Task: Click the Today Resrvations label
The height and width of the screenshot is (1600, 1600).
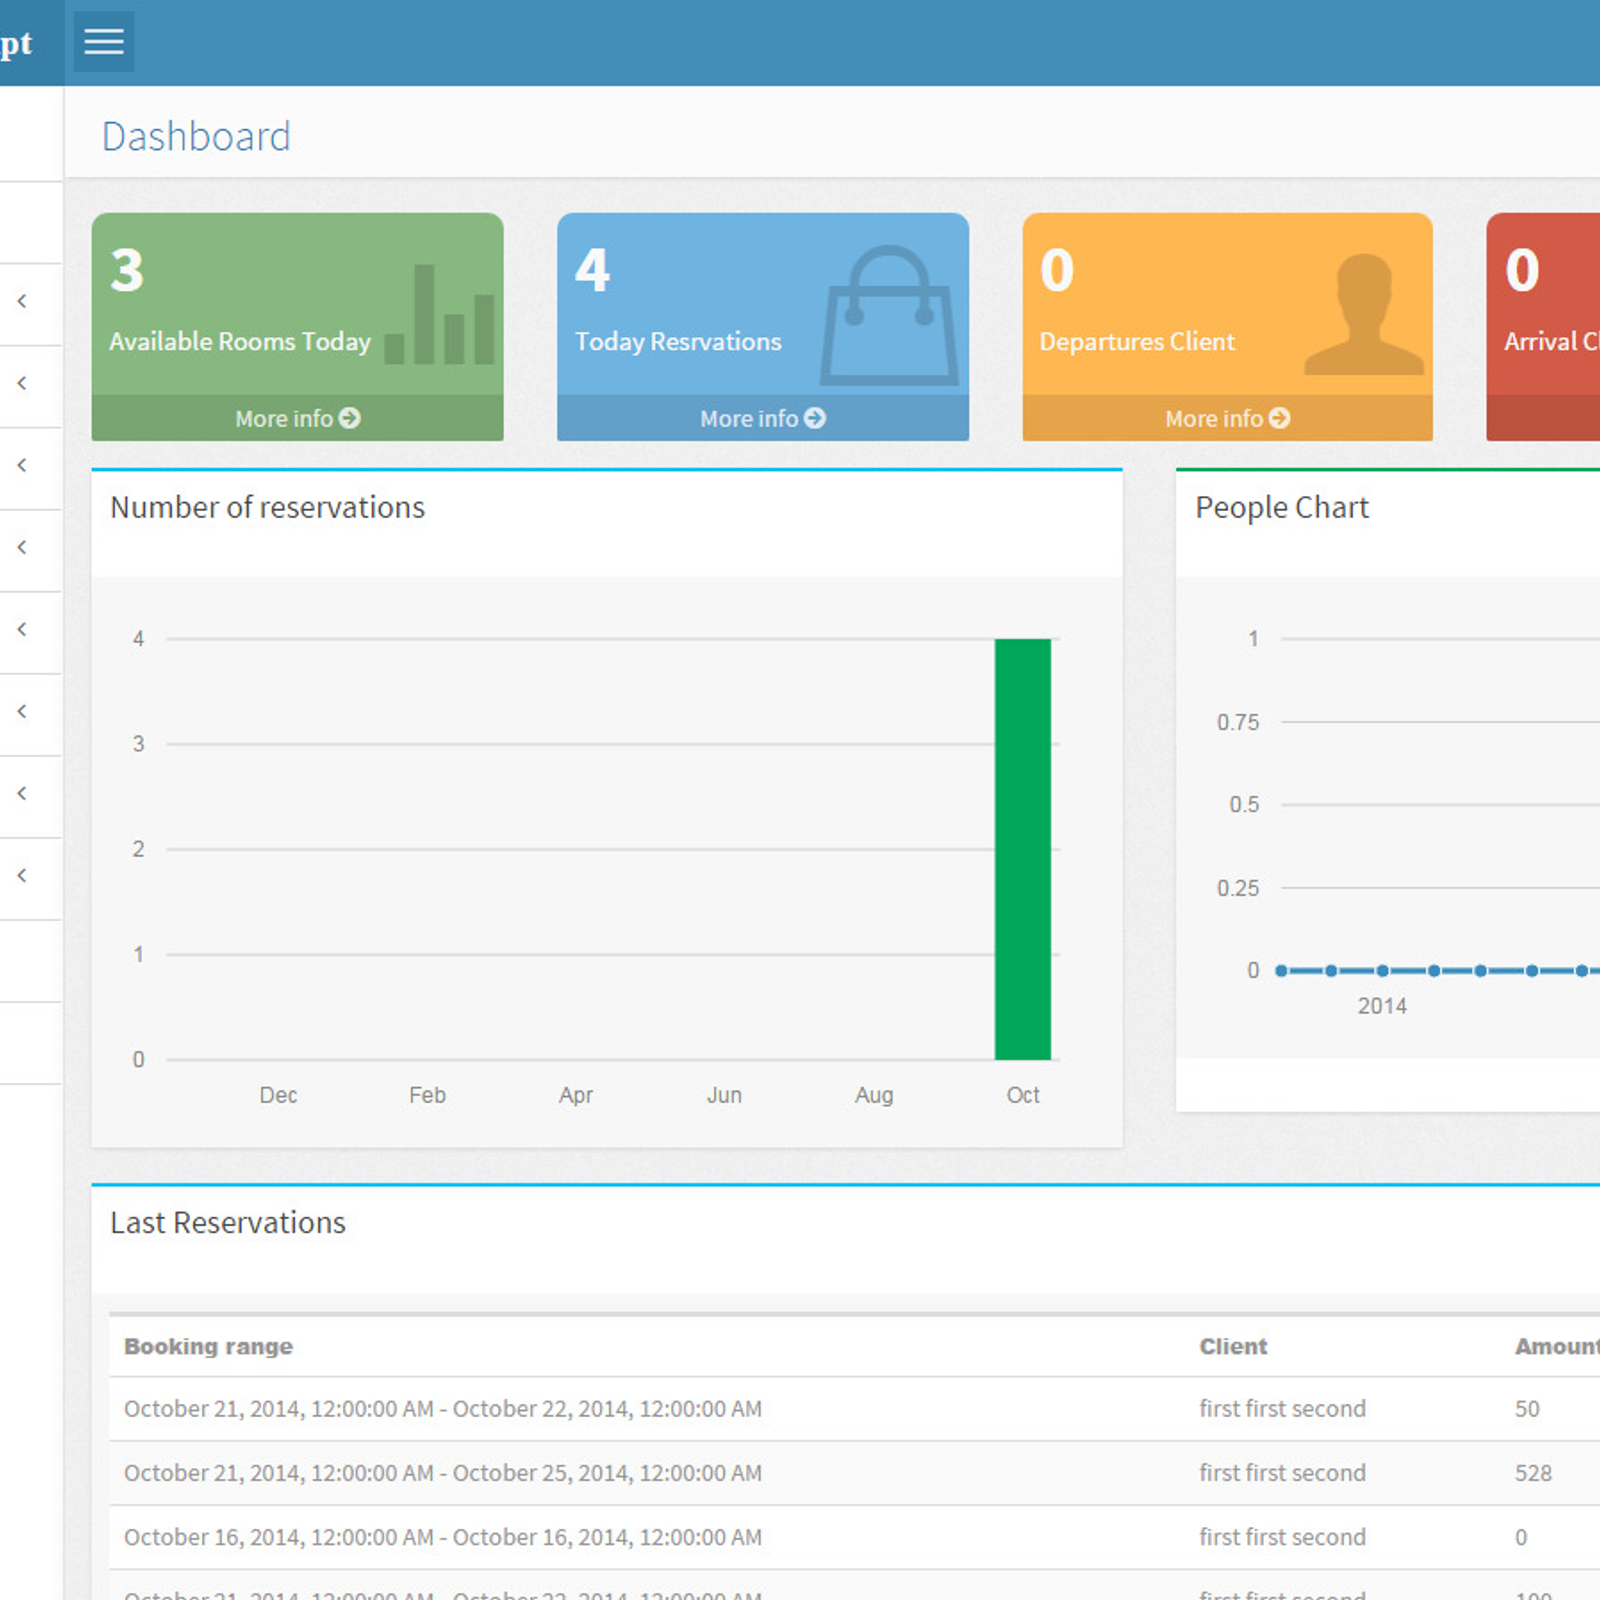Action: click(x=678, y=342)
